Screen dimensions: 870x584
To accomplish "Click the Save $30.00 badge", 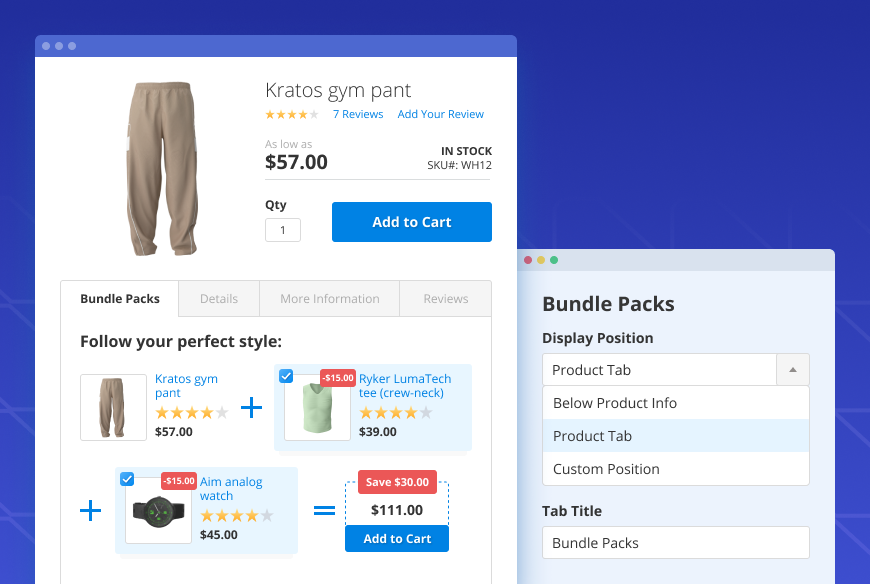I will [397, 482].
